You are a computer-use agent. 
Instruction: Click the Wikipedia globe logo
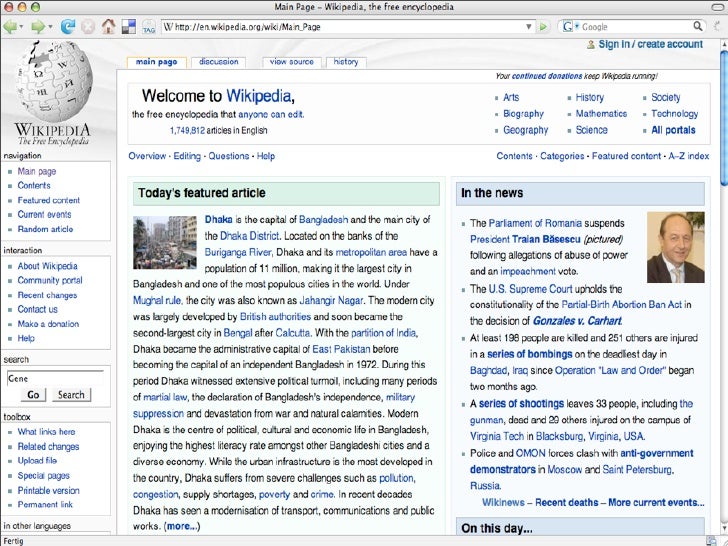(54, 81)
